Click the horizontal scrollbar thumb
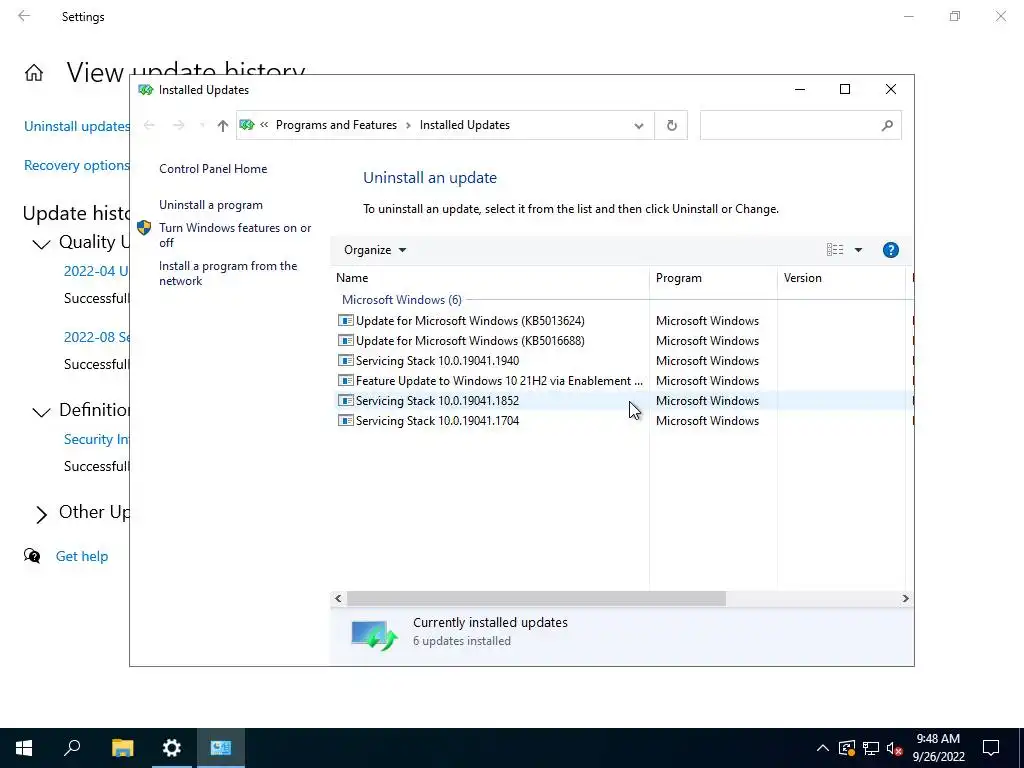Image resolution: width=1024 pixels, height=768 pixels. pyautogui.click(x=536, y=598)
